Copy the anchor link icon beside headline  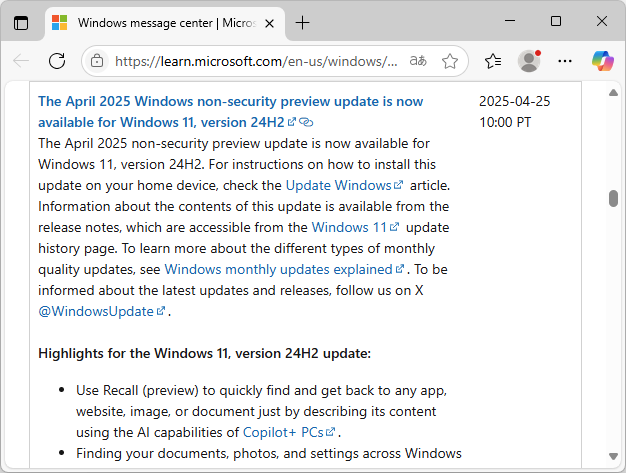(306, 122)
